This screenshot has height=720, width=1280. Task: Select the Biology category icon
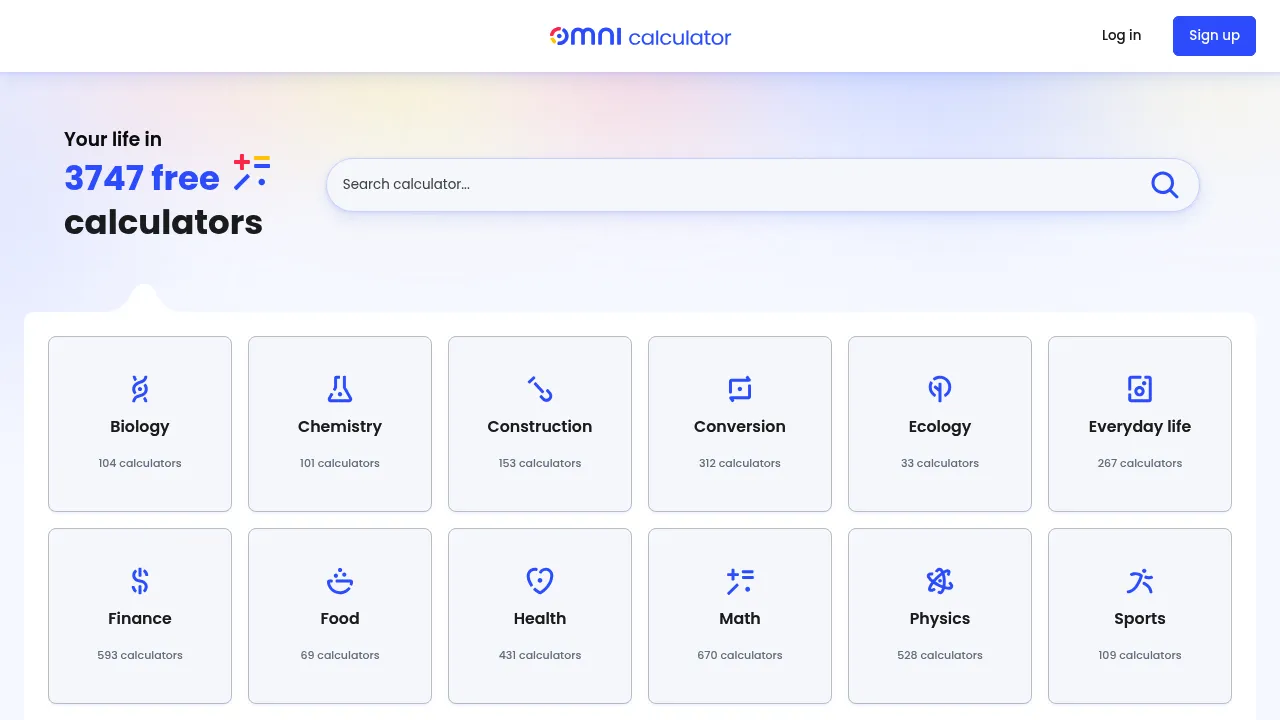(x=140, y=389)
